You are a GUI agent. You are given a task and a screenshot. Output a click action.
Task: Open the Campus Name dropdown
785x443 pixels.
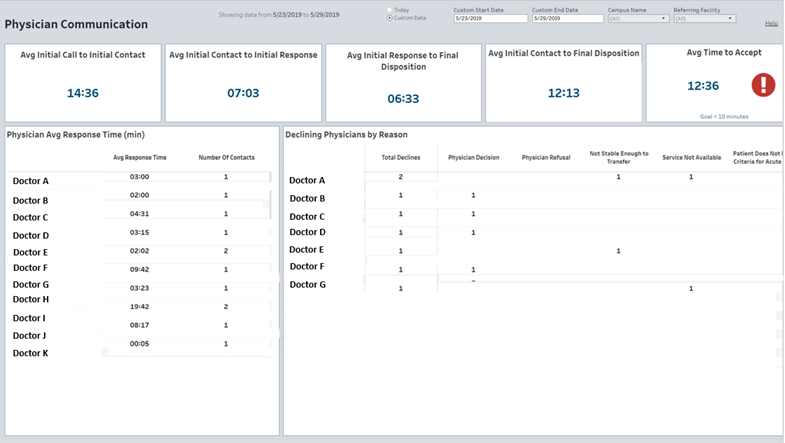[x=638, y=19]
